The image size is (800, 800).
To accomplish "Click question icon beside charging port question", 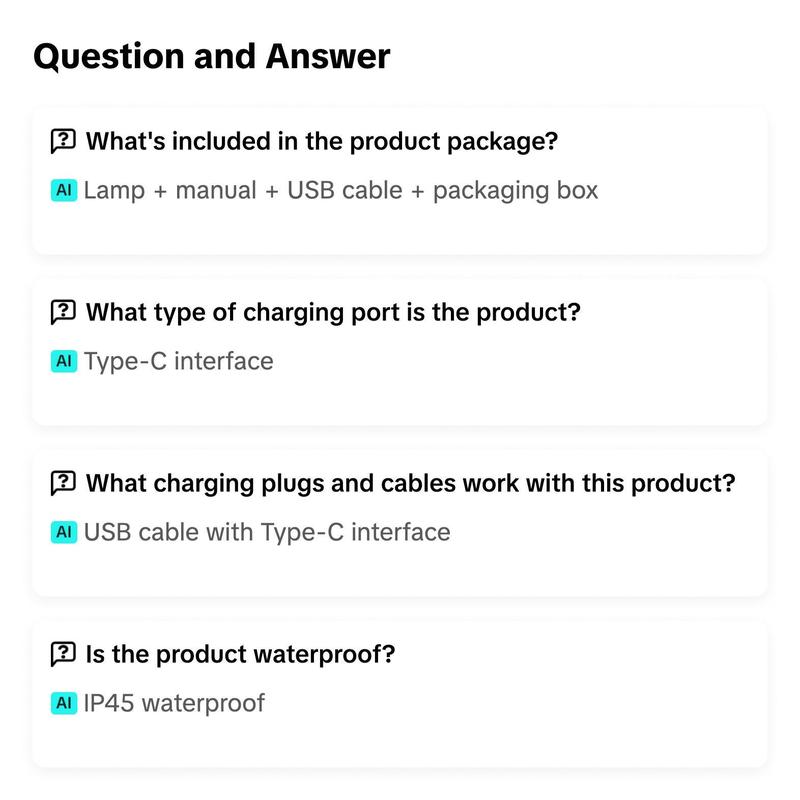I will [x=63, y=312].
